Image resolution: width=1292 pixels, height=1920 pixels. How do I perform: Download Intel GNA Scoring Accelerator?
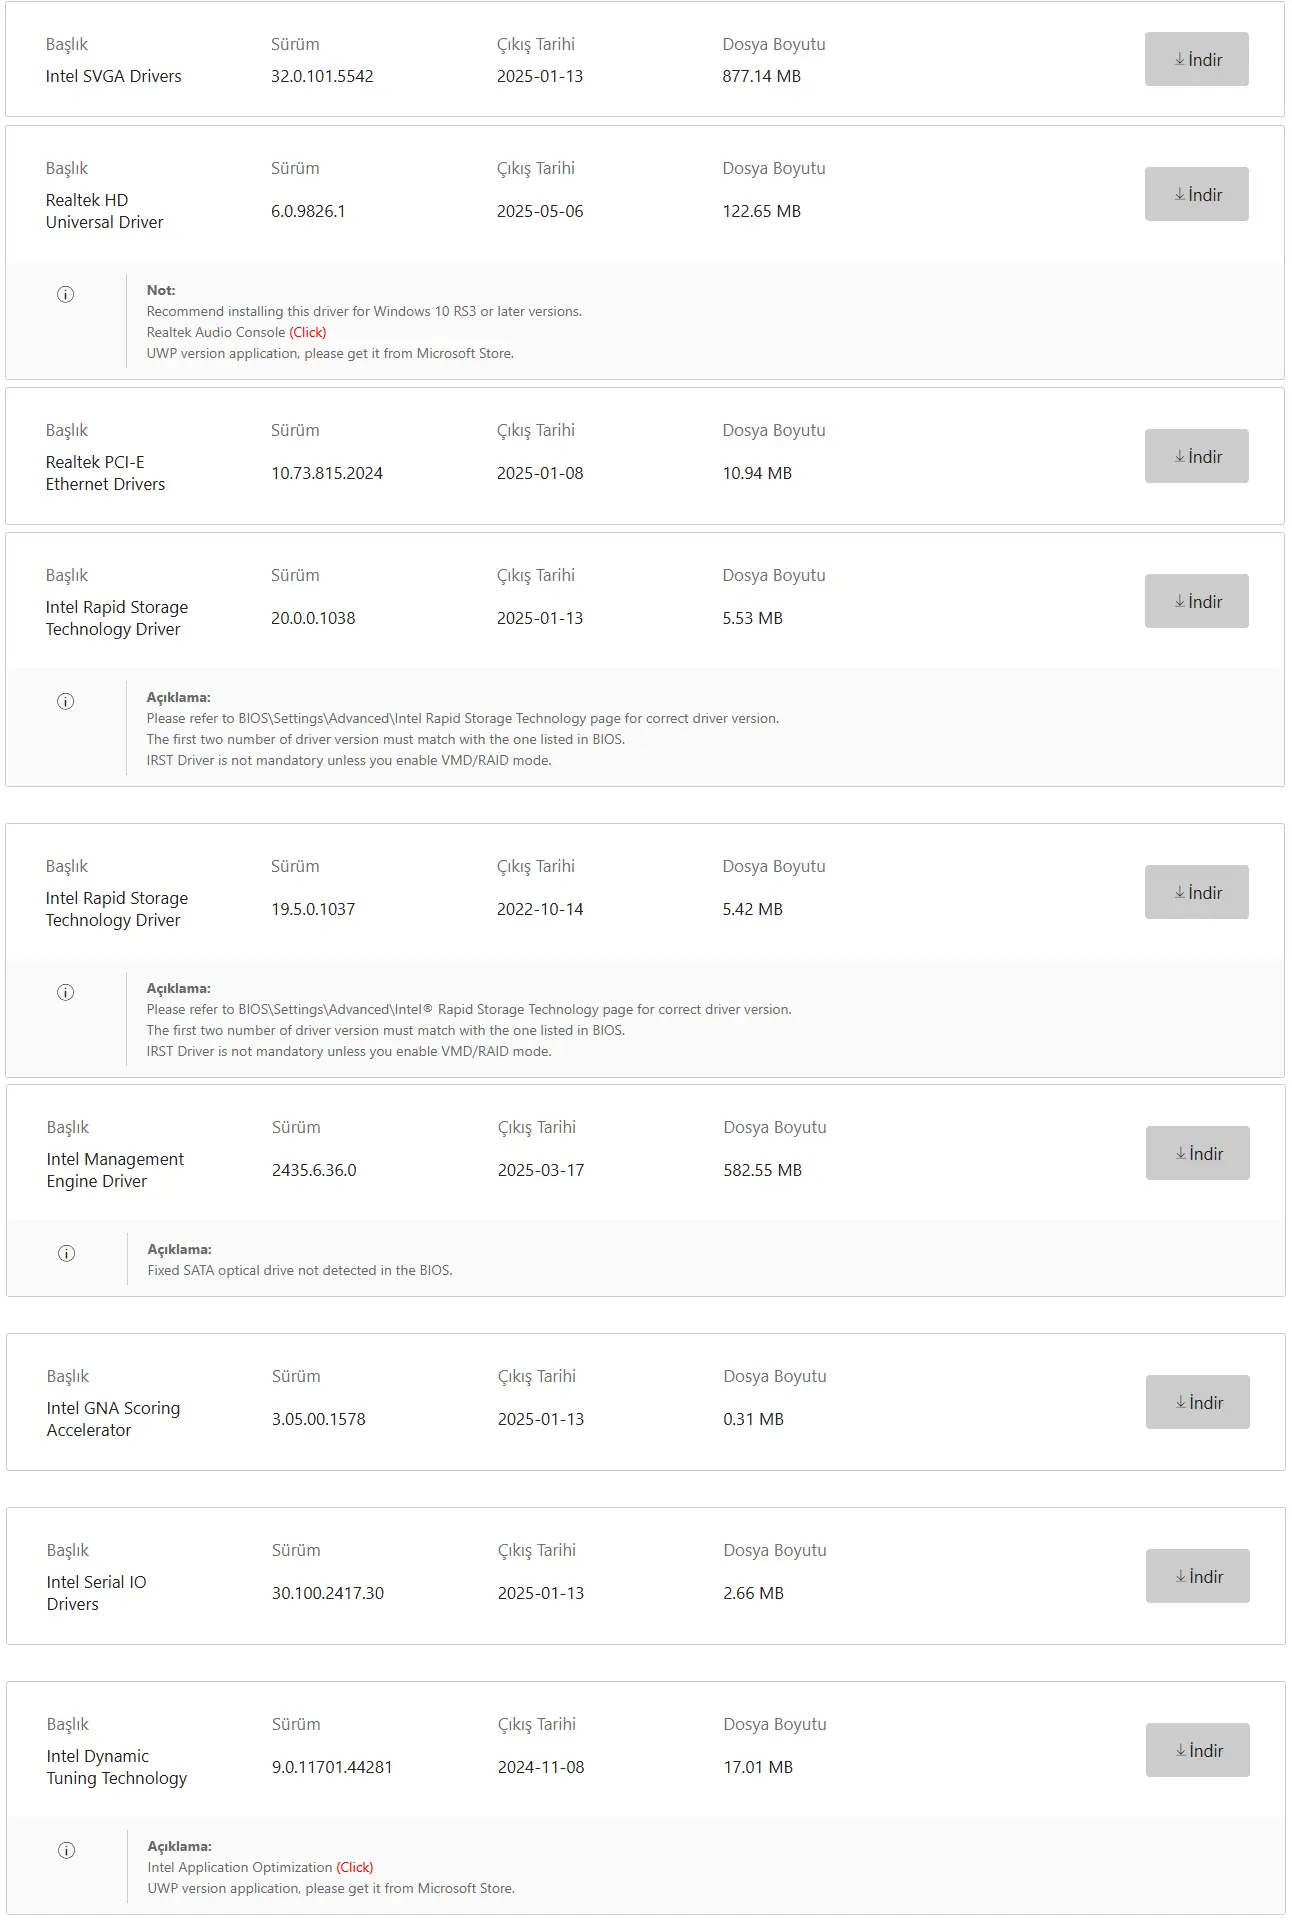[x=1197, y=1402]
